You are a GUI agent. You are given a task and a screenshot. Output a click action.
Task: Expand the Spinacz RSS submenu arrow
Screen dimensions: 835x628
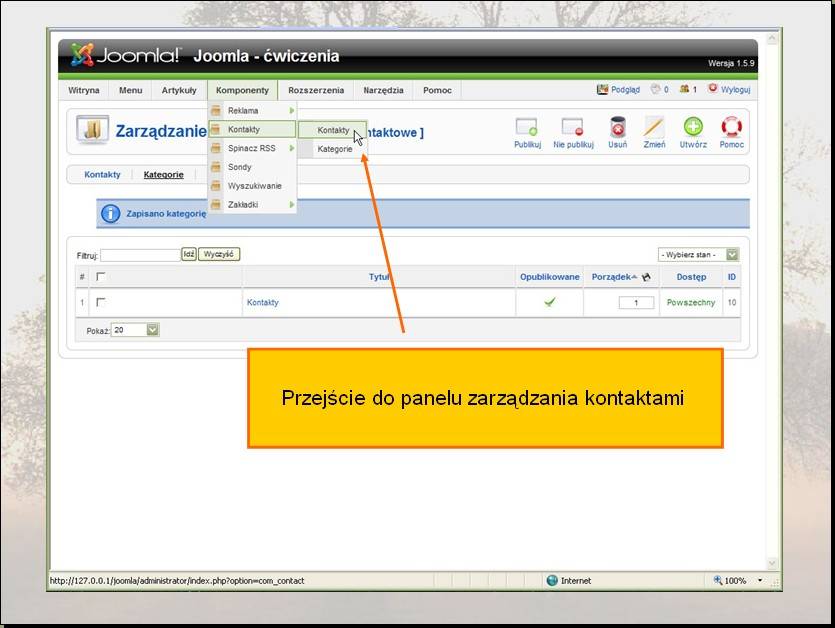(292, 148)
